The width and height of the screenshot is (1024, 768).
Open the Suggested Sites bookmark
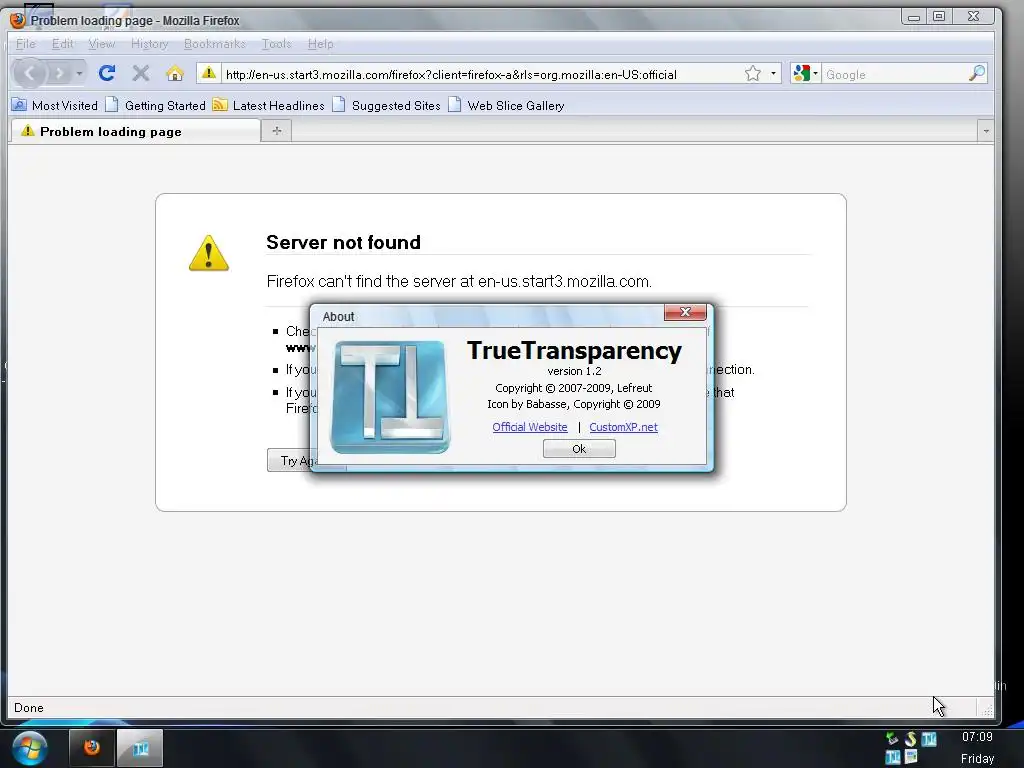tap(386, 105)
